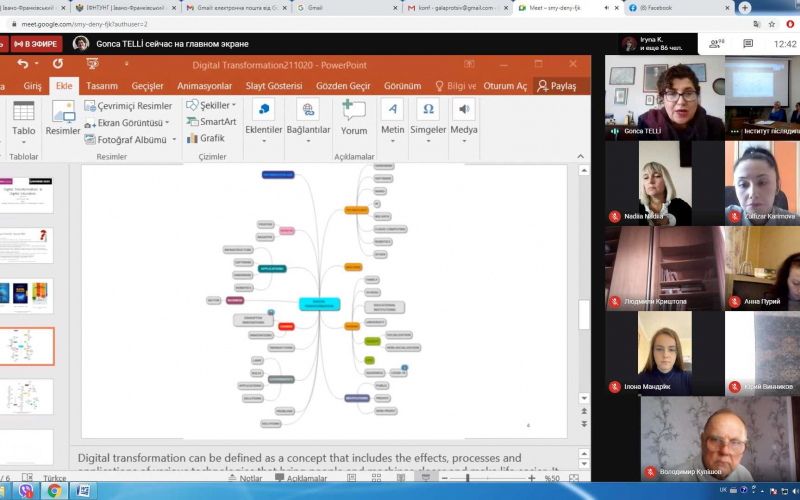Open zoom dialog via %50 percentage
Viewport: 800px width, 500px height.
(552, 478)
